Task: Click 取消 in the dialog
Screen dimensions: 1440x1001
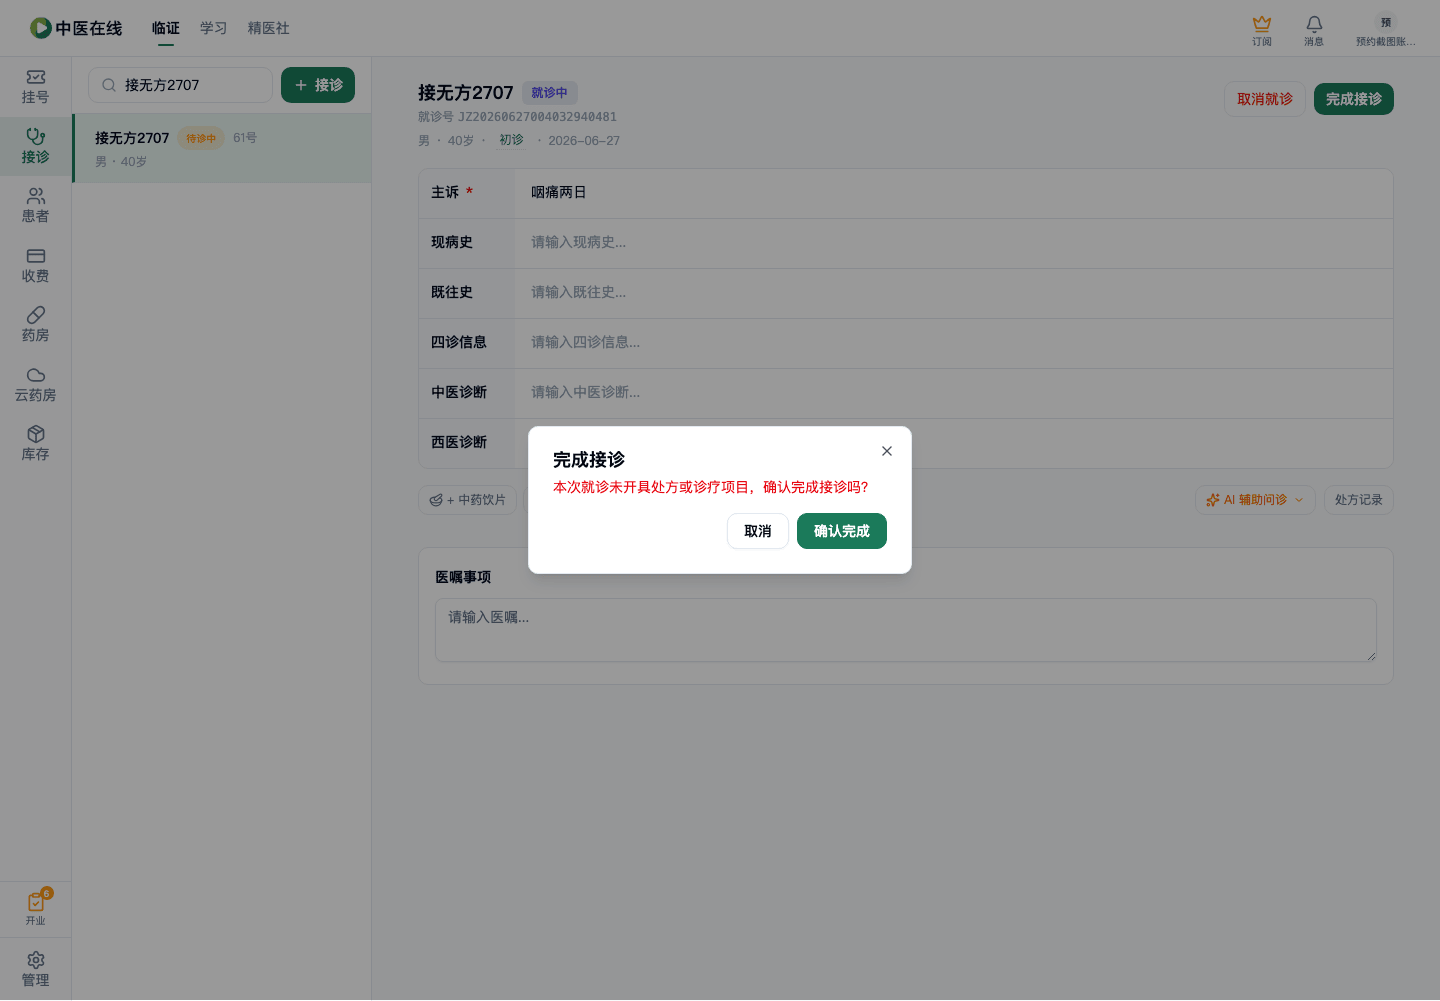Action: pyautogui.click(x=758, y=531)
